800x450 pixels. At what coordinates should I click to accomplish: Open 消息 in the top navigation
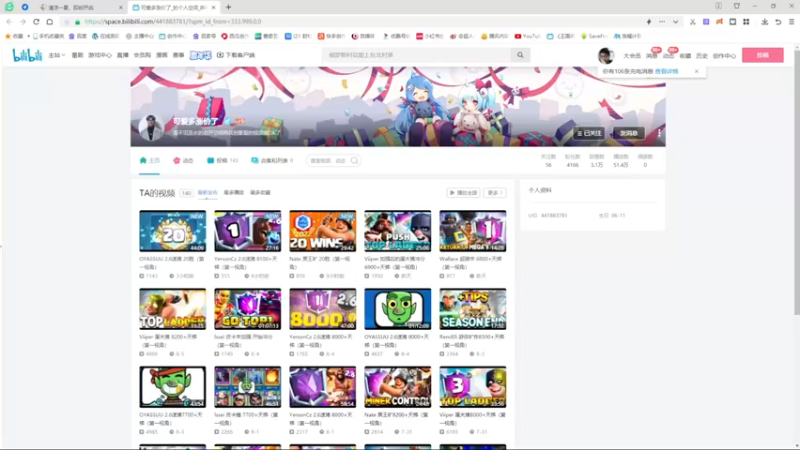[x=652, y=56]
